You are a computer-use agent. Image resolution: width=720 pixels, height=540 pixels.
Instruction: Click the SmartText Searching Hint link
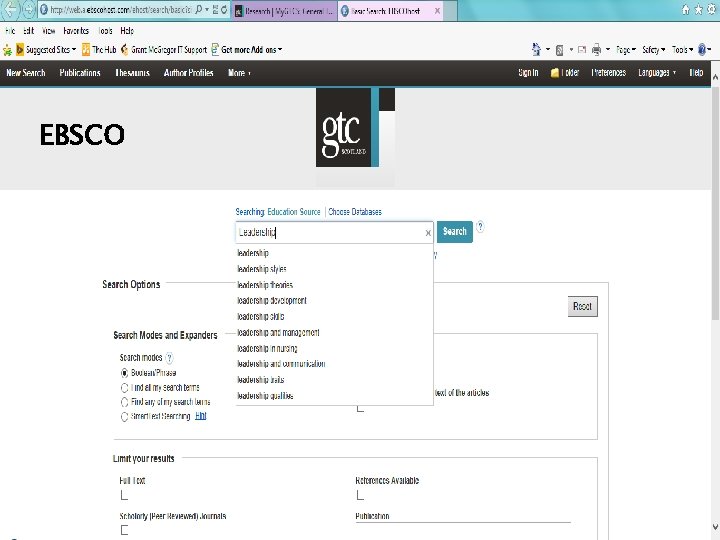coord(201,416)
